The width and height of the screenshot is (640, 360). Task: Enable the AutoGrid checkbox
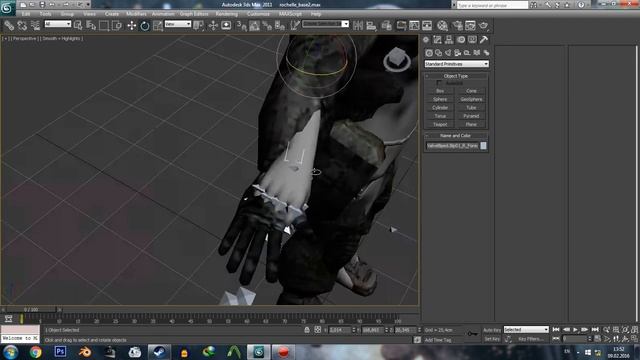(x=439, y=83)
